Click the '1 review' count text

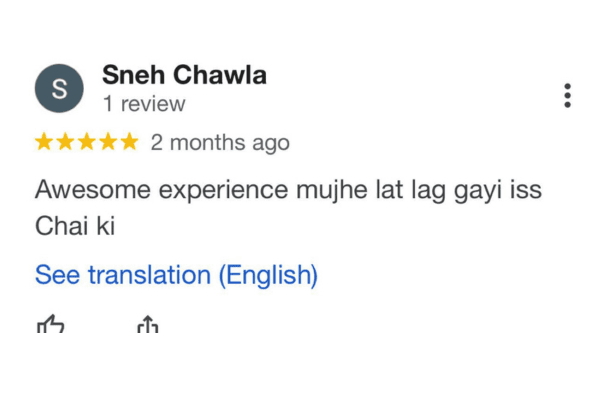(143, 104)
